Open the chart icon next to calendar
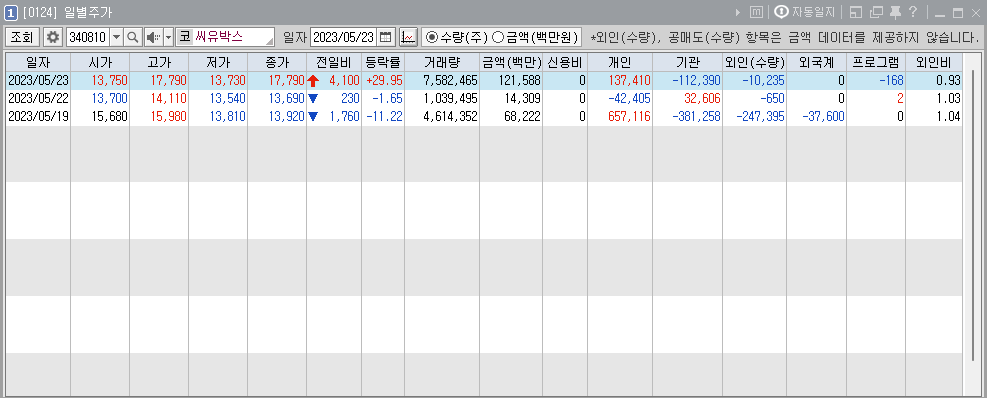The image size is (987, 398). [x=409, y=37]
